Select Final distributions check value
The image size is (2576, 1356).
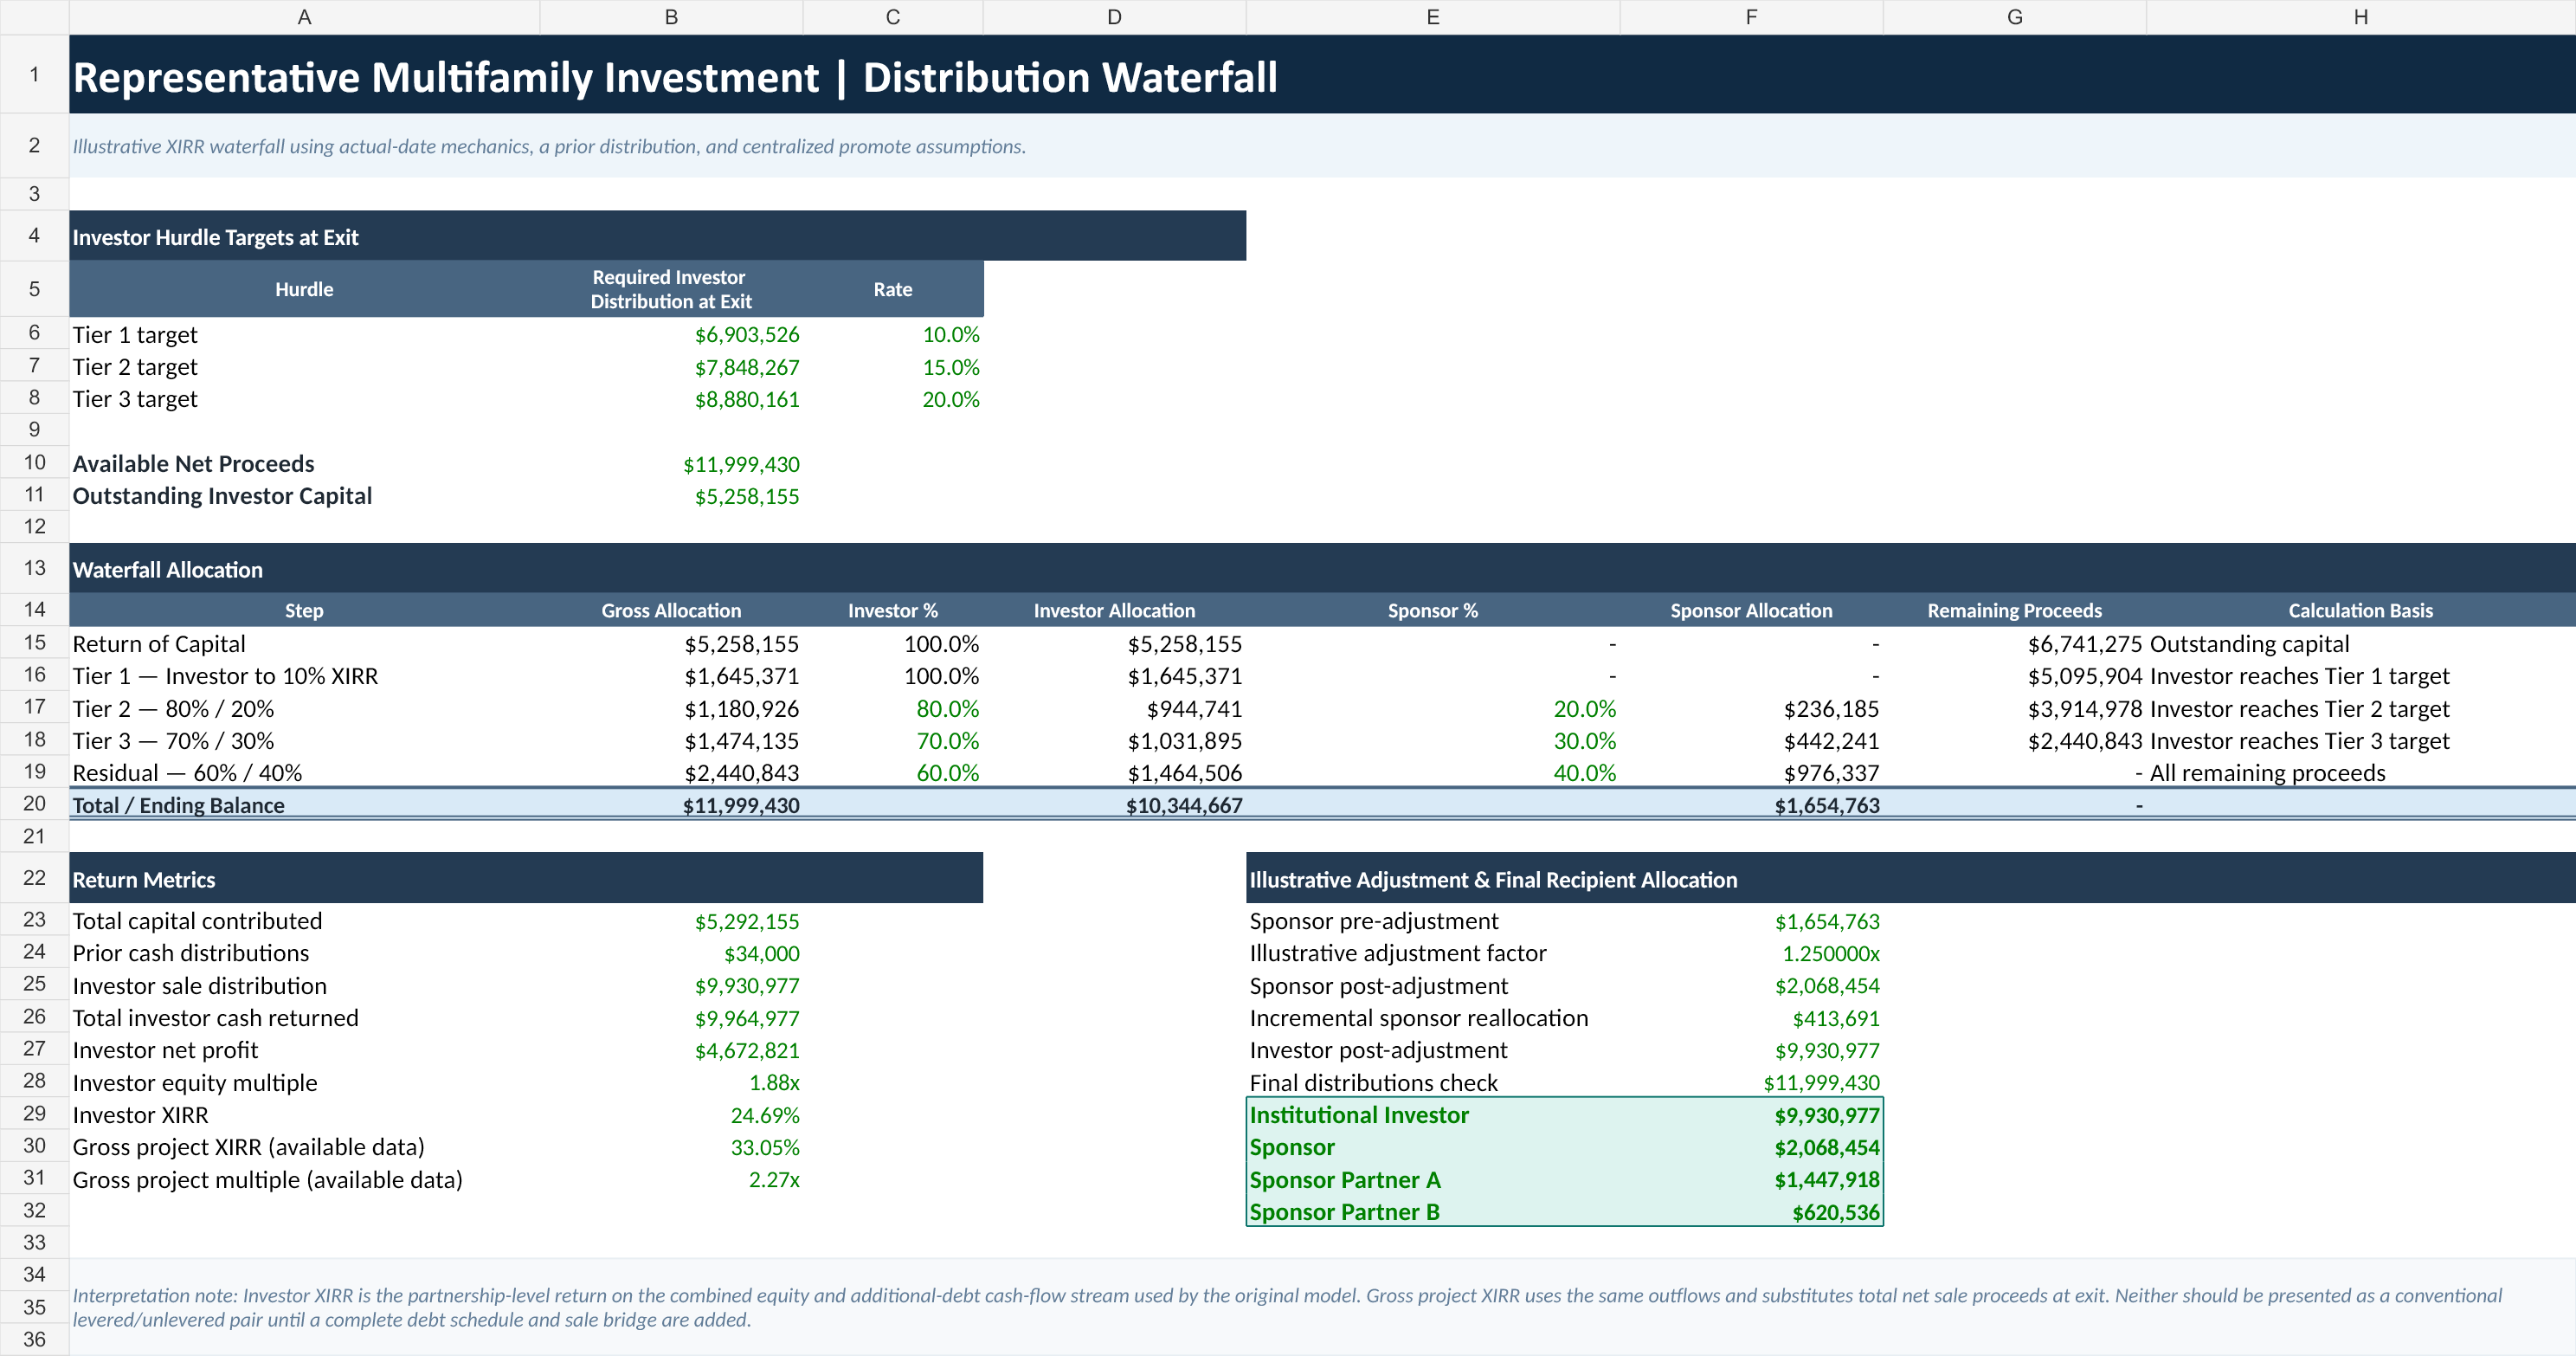coord(1821,1083)
